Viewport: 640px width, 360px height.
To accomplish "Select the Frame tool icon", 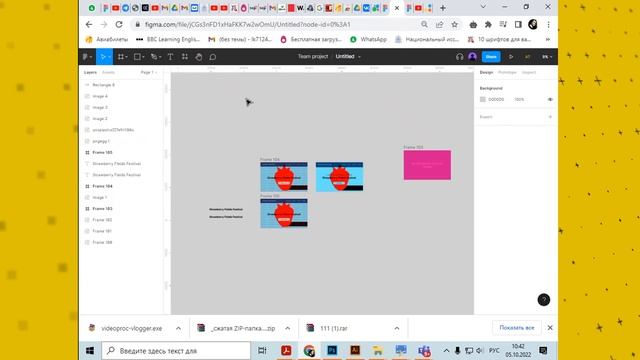I will [120, 57].
